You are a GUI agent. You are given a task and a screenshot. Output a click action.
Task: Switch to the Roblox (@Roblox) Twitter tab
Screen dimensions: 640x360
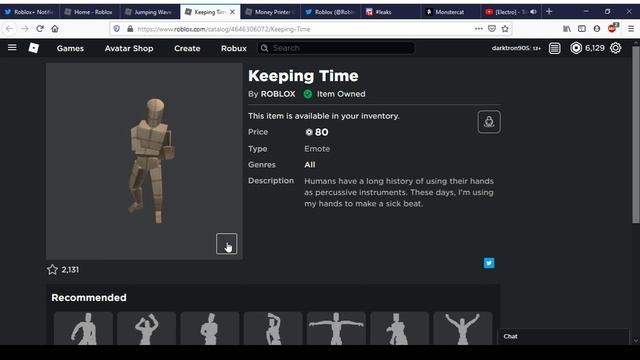click(x=330, y=12)
